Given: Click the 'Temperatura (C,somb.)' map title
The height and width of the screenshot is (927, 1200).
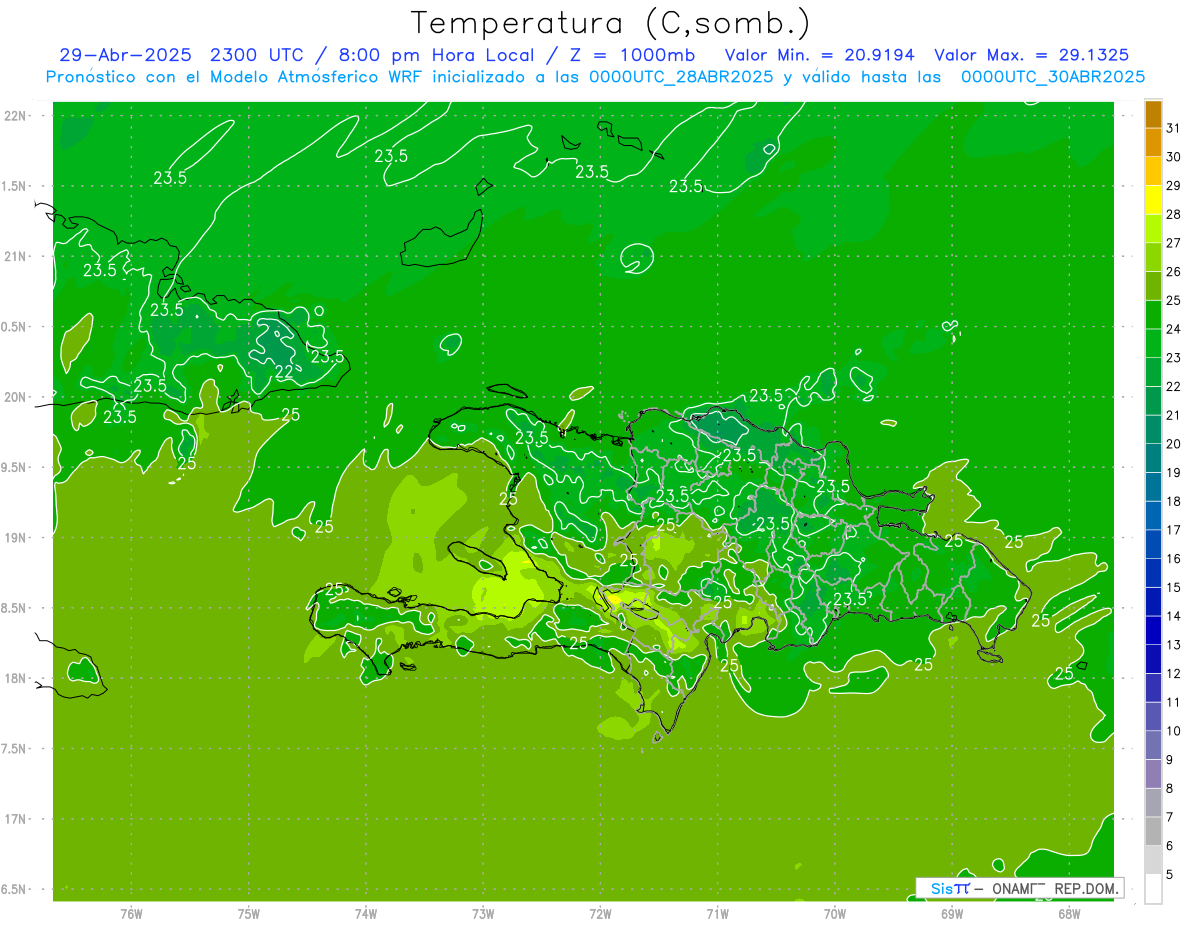Looking at the screenshot, I should coord(611,23).
